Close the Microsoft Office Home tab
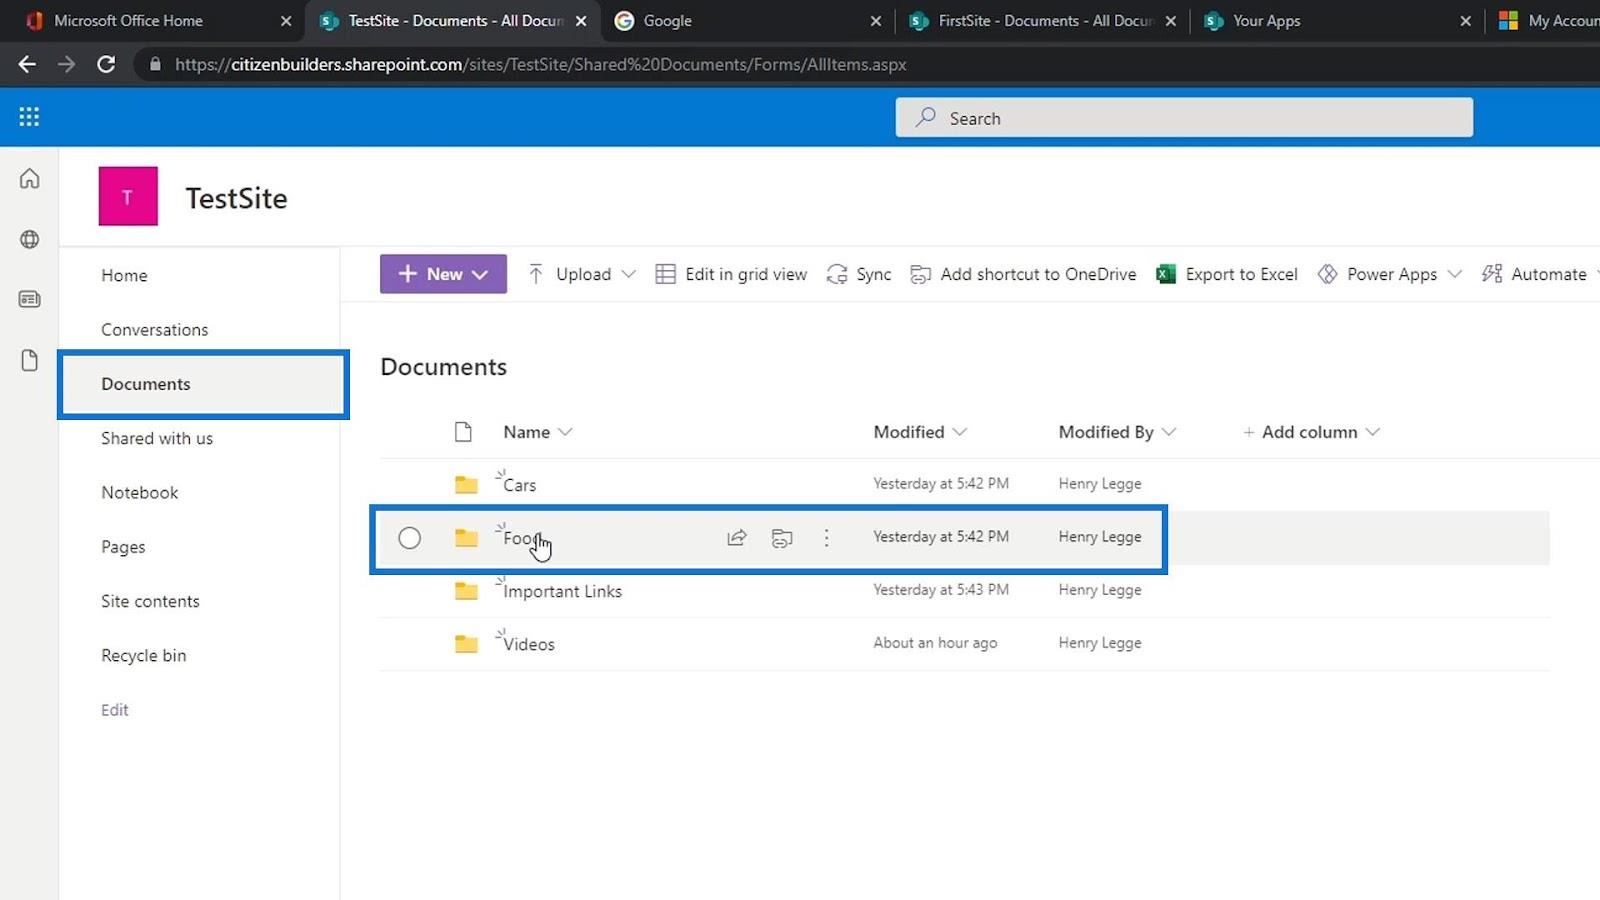 286,20
